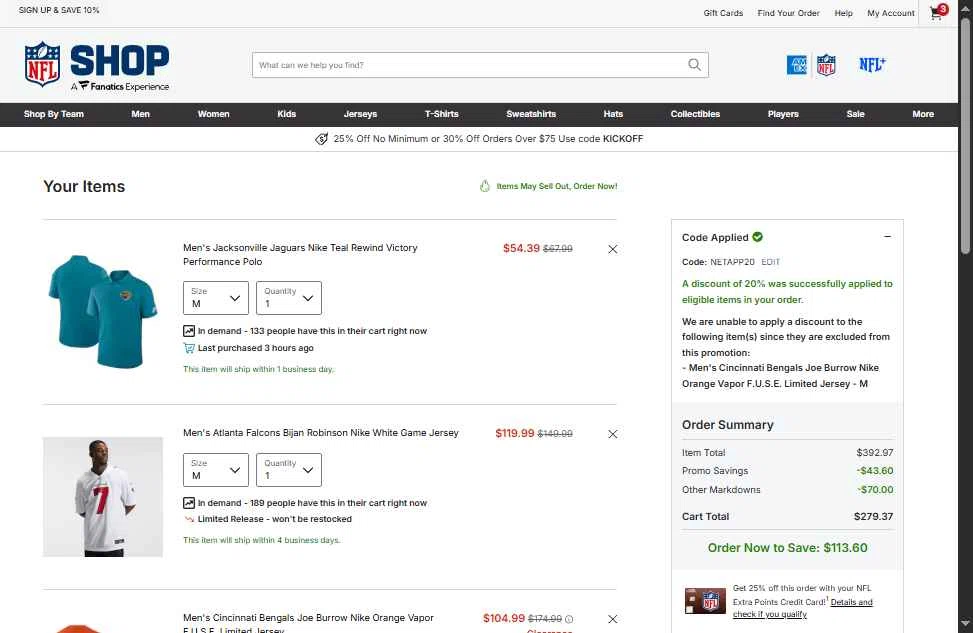
Task: Open the Help link
Action: coord(843,13)
